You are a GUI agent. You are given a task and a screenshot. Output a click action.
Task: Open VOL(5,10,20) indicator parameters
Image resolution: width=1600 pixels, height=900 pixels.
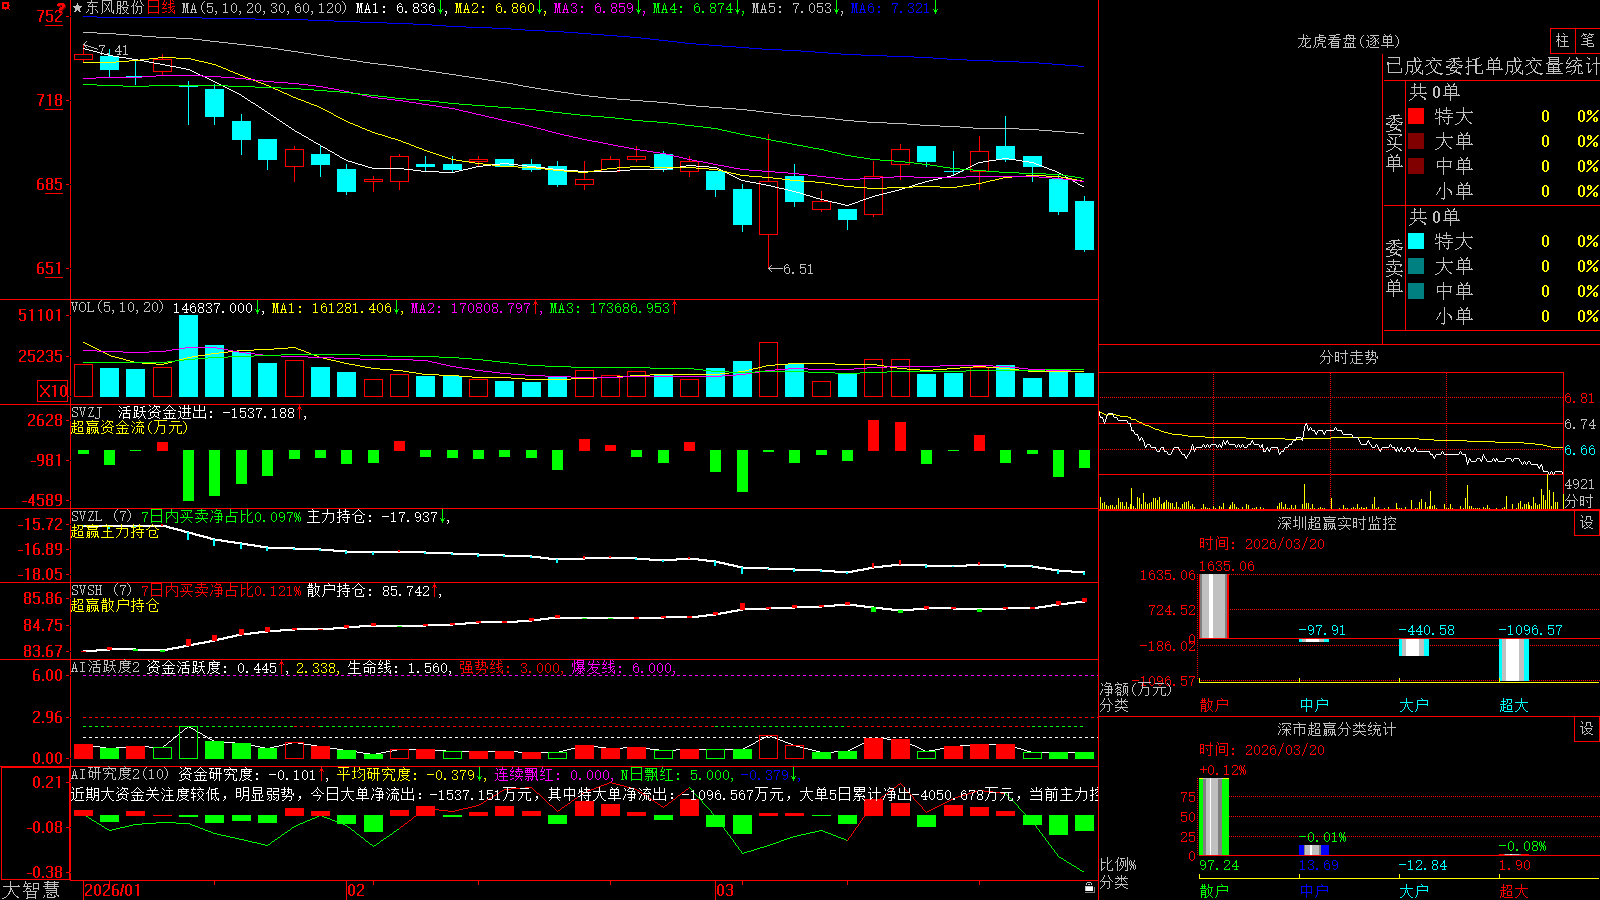click(x=117, y=307)
